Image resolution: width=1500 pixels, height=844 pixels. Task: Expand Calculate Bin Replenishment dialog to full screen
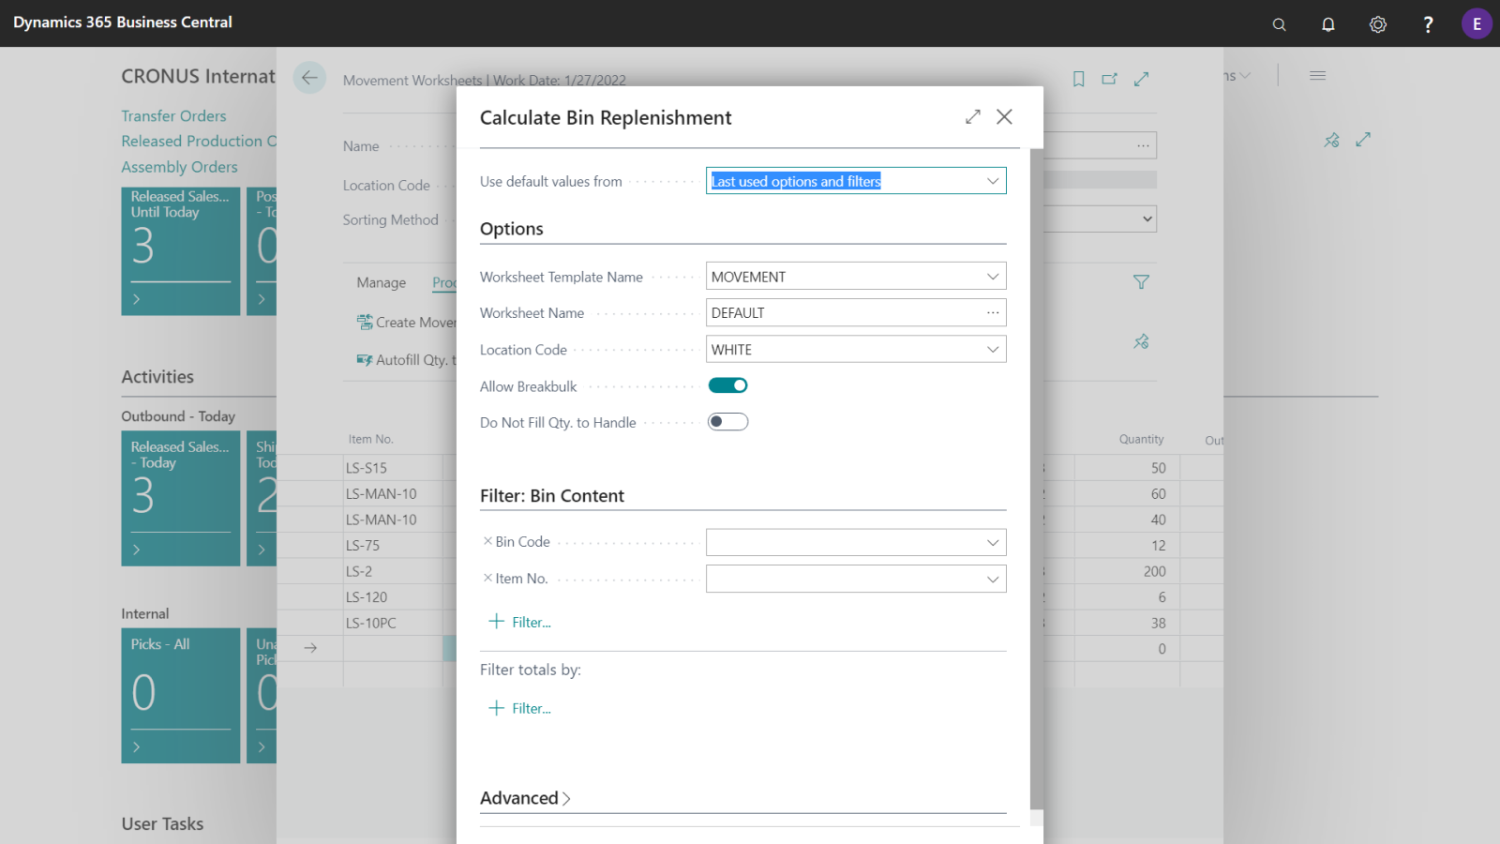[972, 116]
